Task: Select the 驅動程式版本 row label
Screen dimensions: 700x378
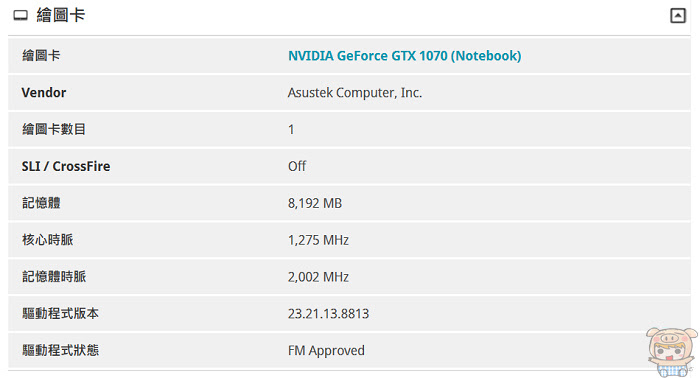Action: click(x=60, y=313)
